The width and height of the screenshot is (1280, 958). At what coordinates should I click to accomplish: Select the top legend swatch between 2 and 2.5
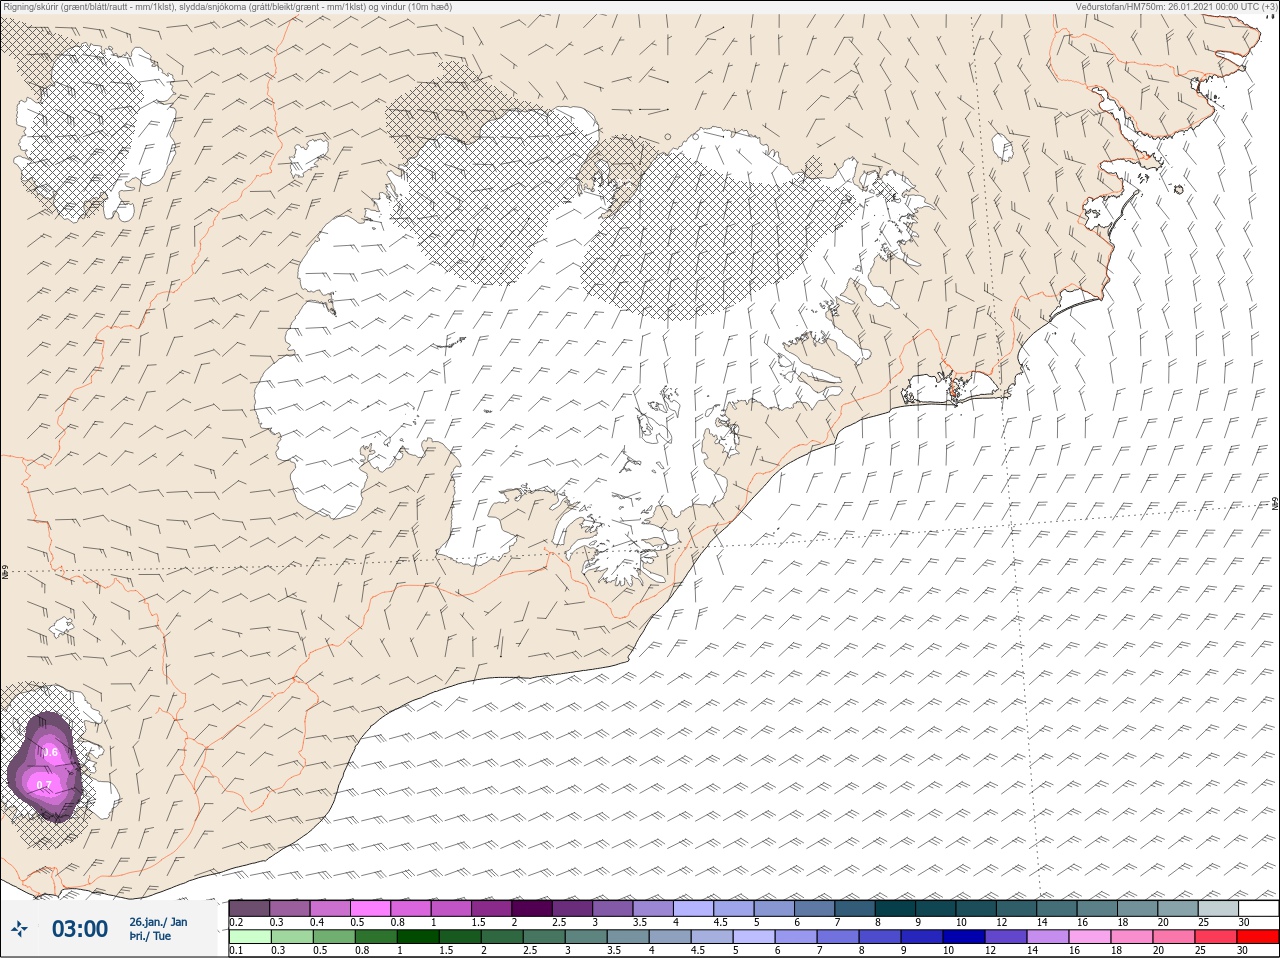point(532,908)
